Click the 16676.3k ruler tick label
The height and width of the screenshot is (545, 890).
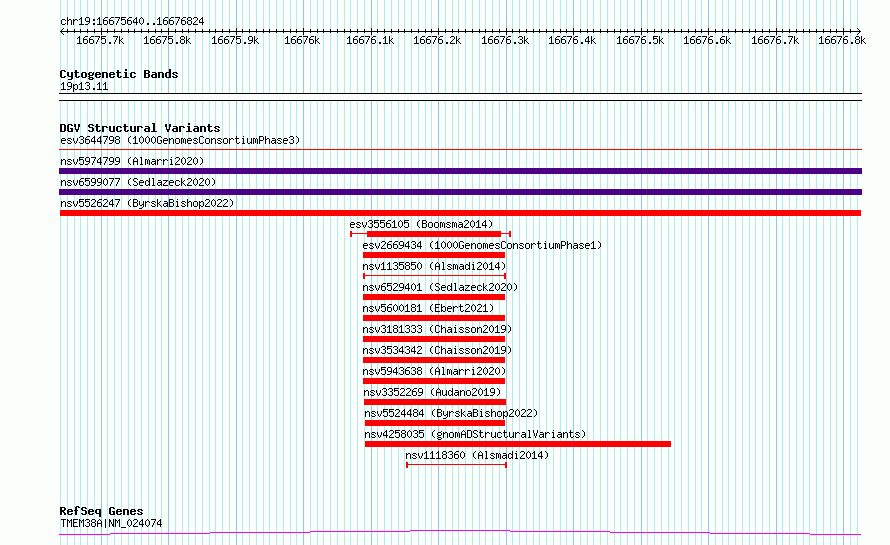point(505,40)
